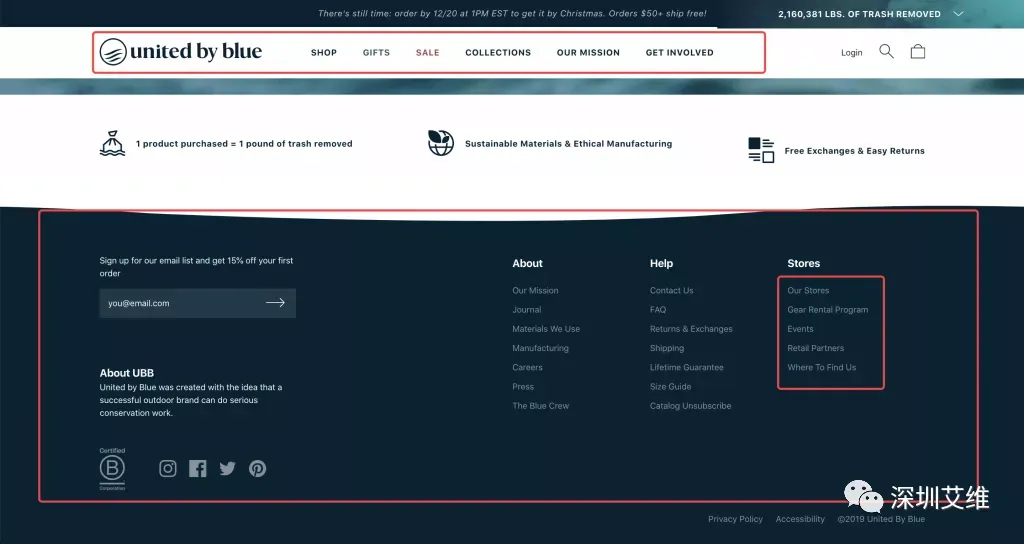
Task: Open the Careers footer link
Action: [x=528, y=367]
